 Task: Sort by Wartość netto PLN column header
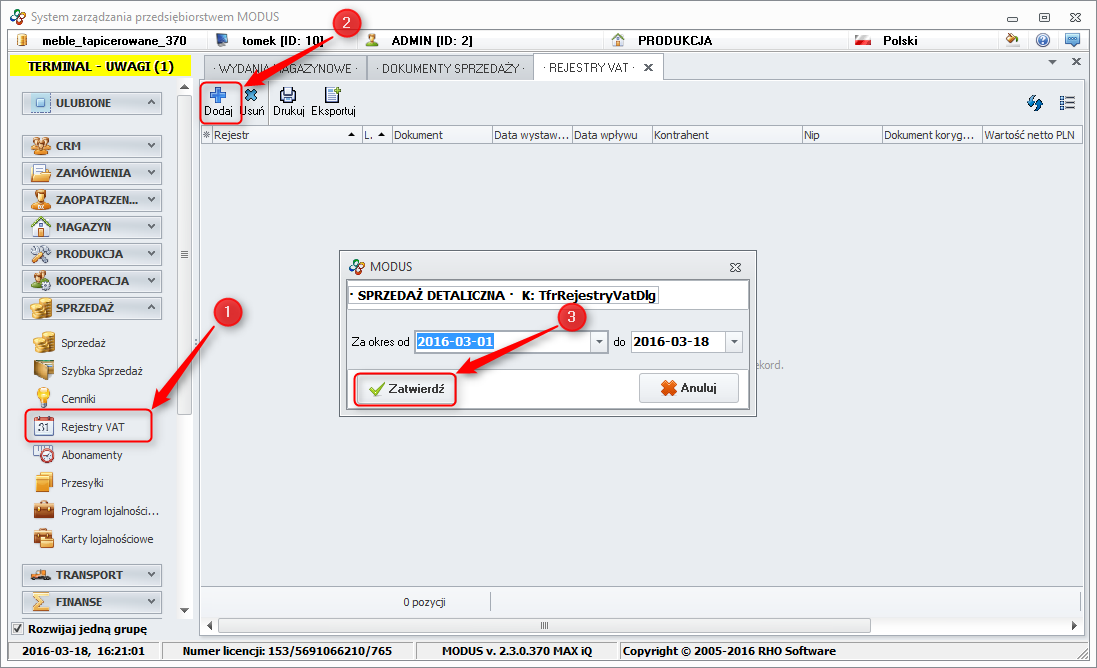pos(1032,135)
